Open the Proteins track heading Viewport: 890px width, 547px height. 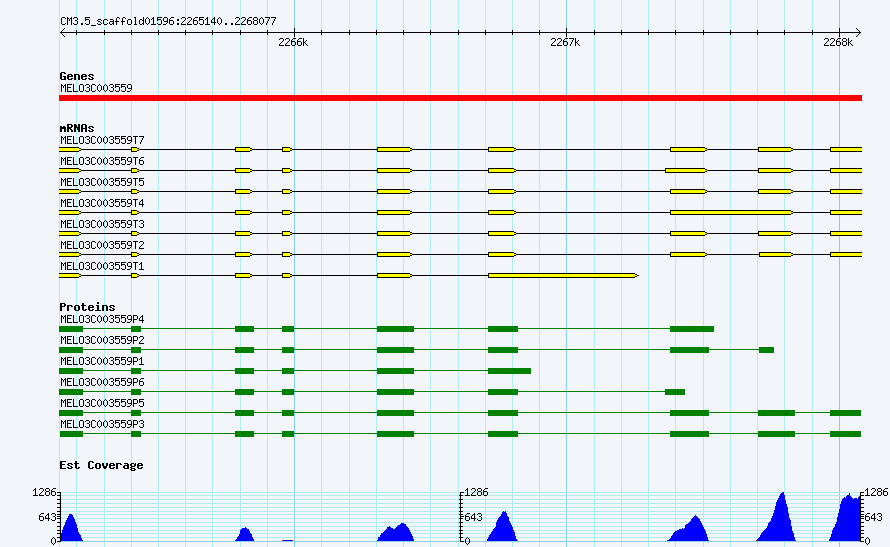click(87, 307)
